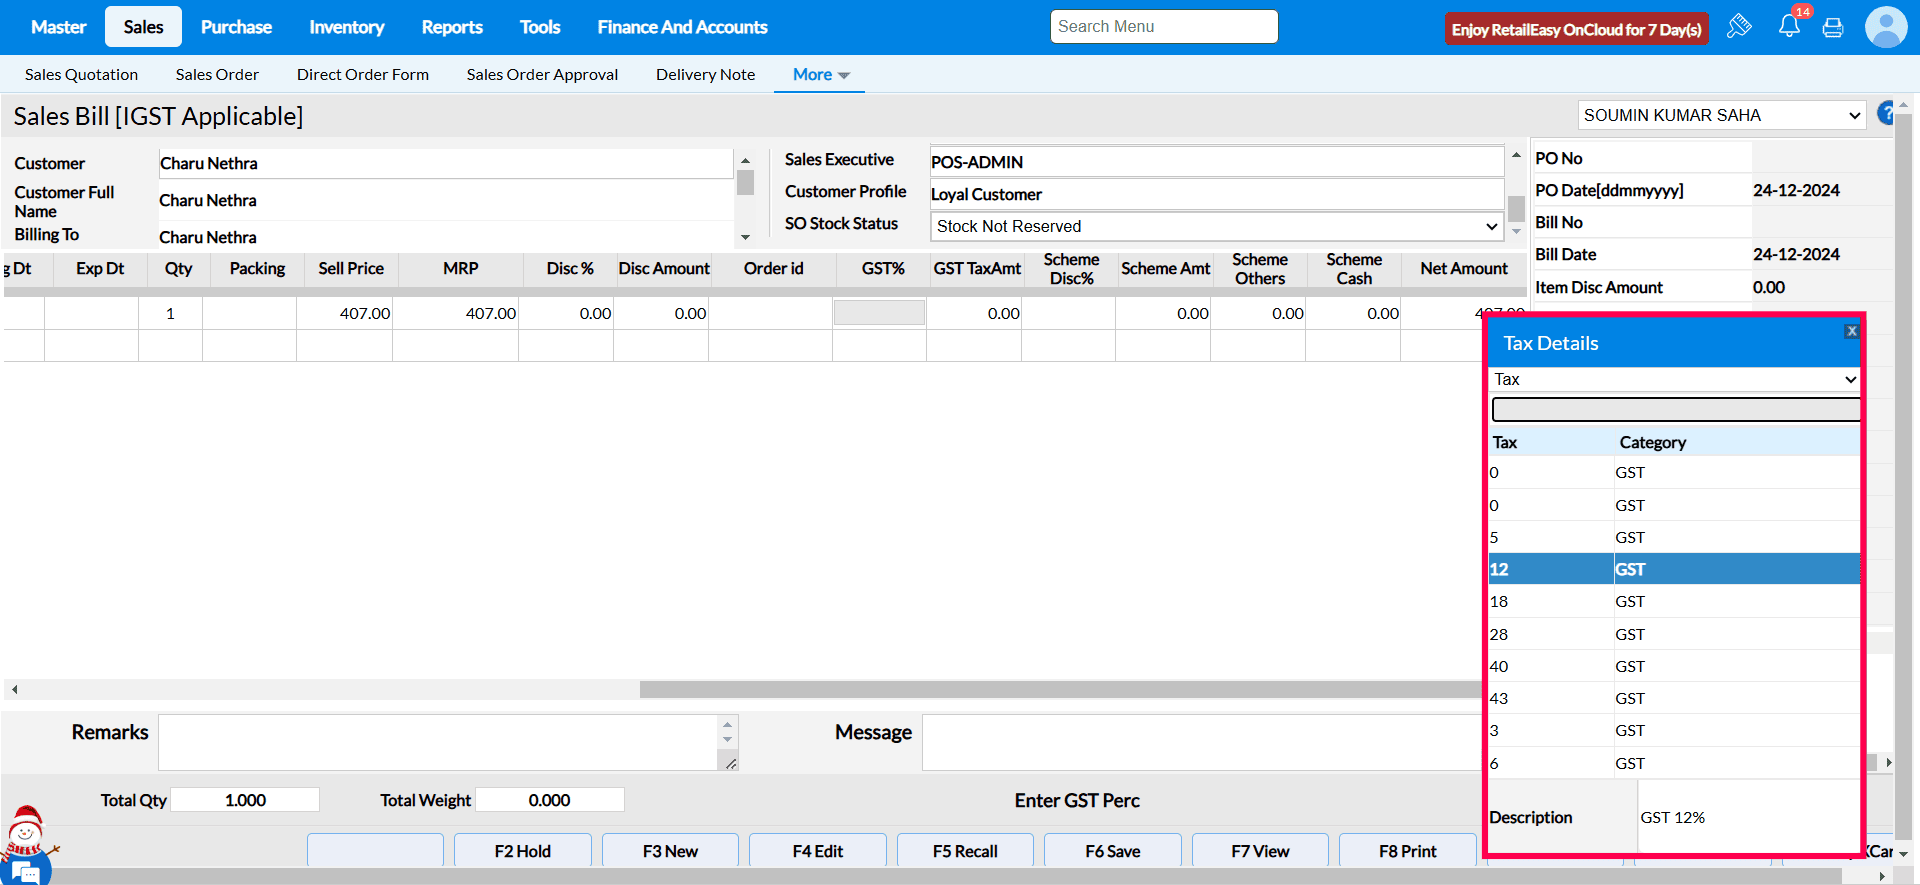The image size is (1920, 885).
Task: Open the Tax dropdown in Tax Details
Action: (x=1674, y=379)
